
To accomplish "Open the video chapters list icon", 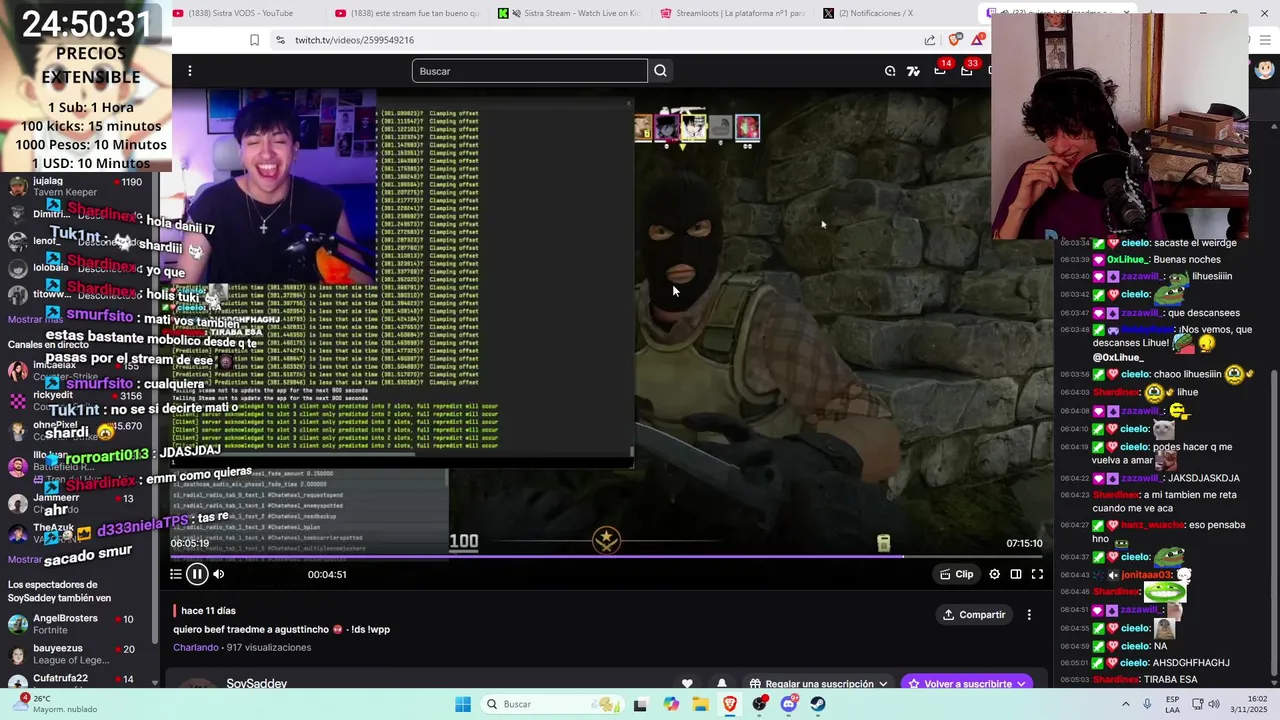I will (175, 574).
